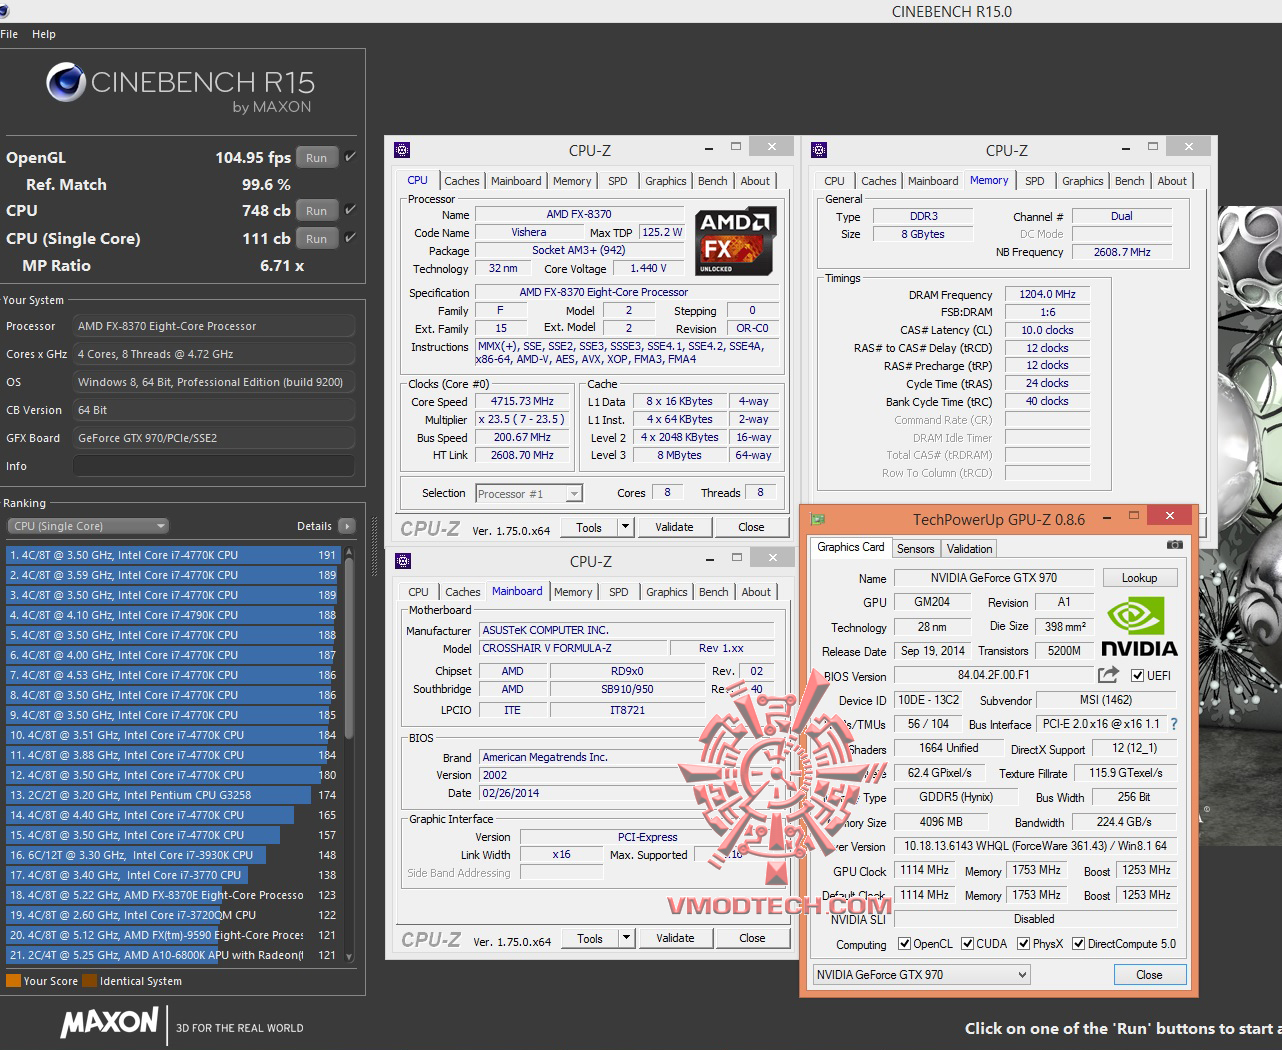1282x1050 pixels.
Task: Click the title icon of the CPU-Z processor window
Action: [x=402, y=150]
